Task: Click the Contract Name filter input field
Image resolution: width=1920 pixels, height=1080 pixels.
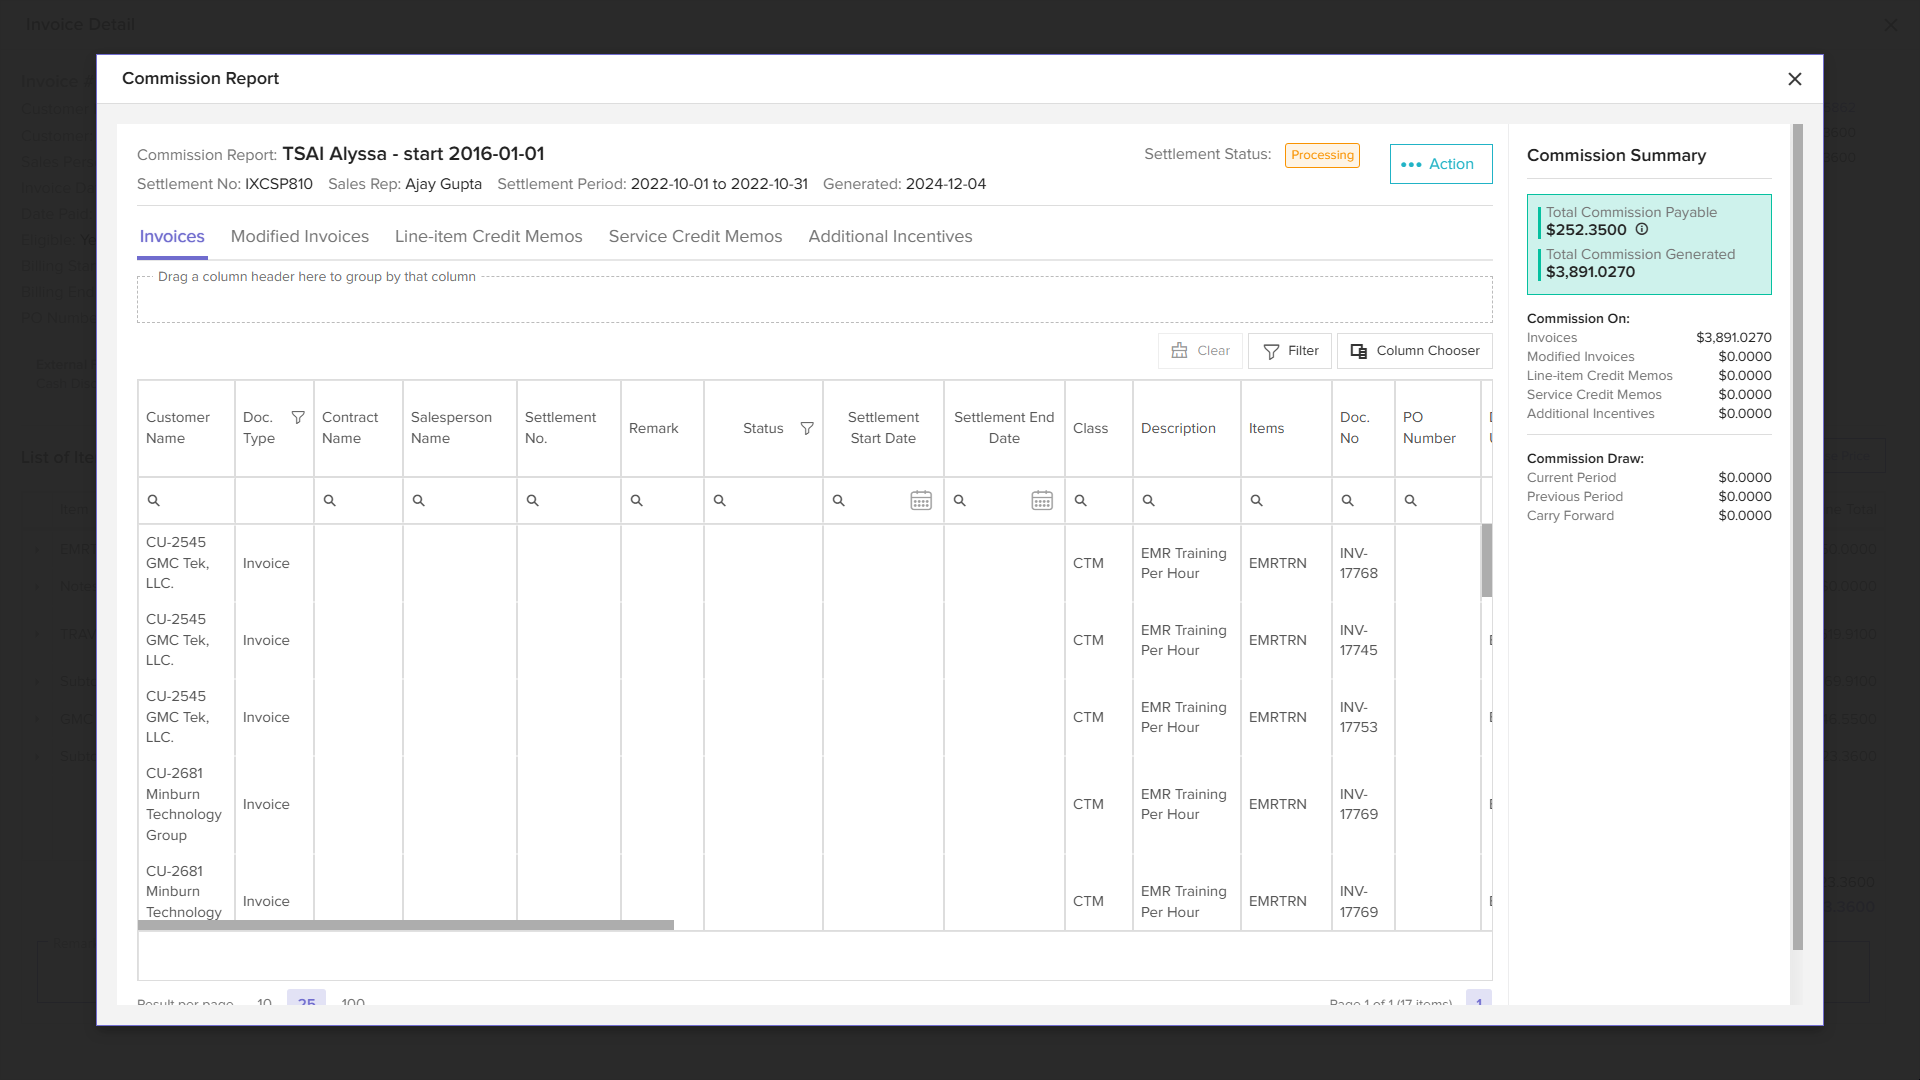Action: tap(366, 500)
